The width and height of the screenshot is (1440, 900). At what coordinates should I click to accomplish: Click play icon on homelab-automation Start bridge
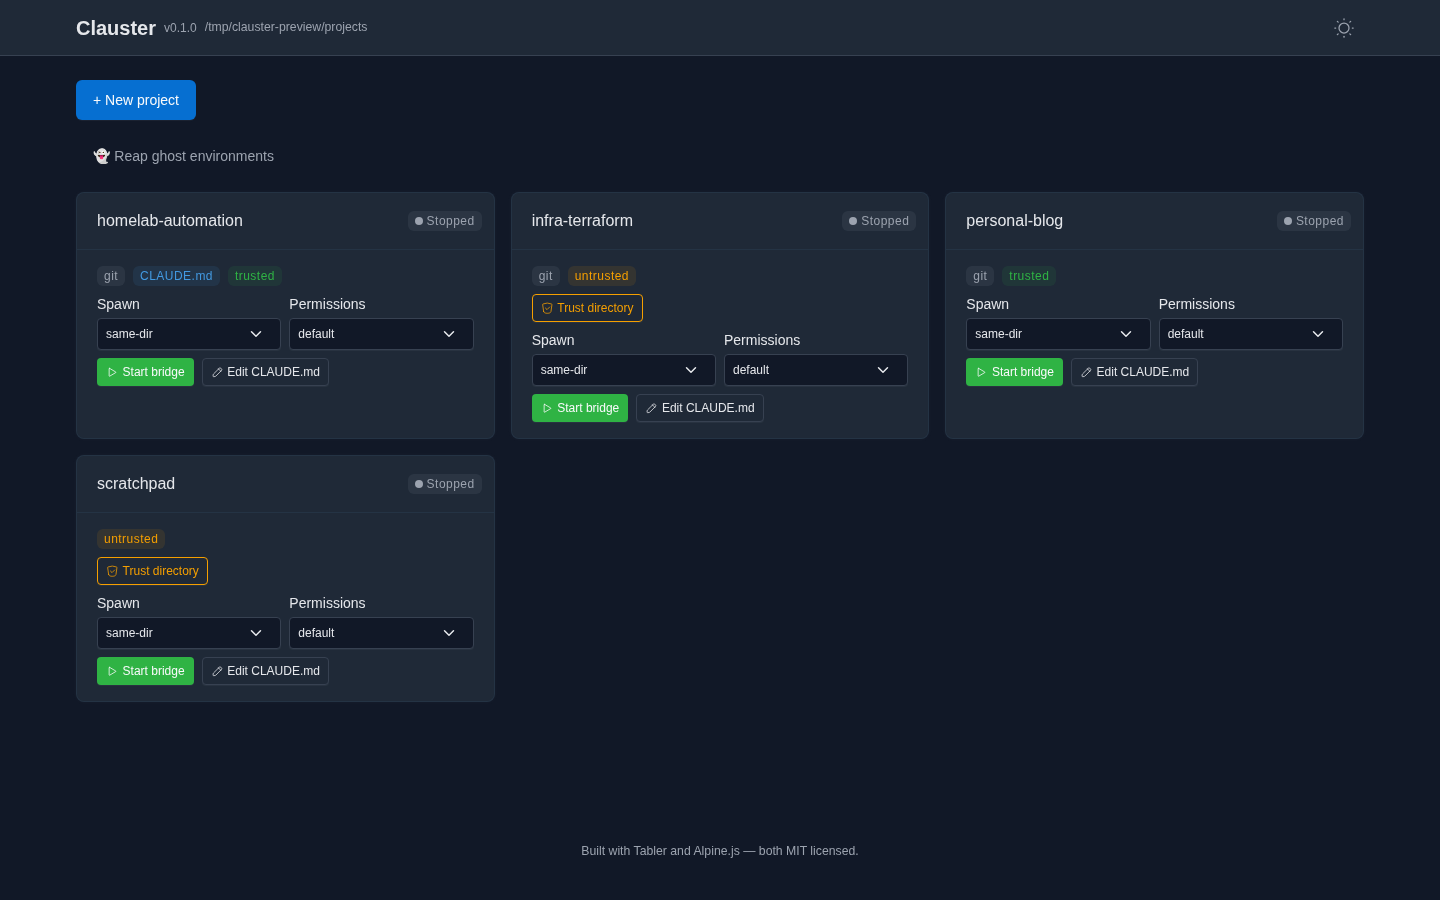(x=112, y=372)
